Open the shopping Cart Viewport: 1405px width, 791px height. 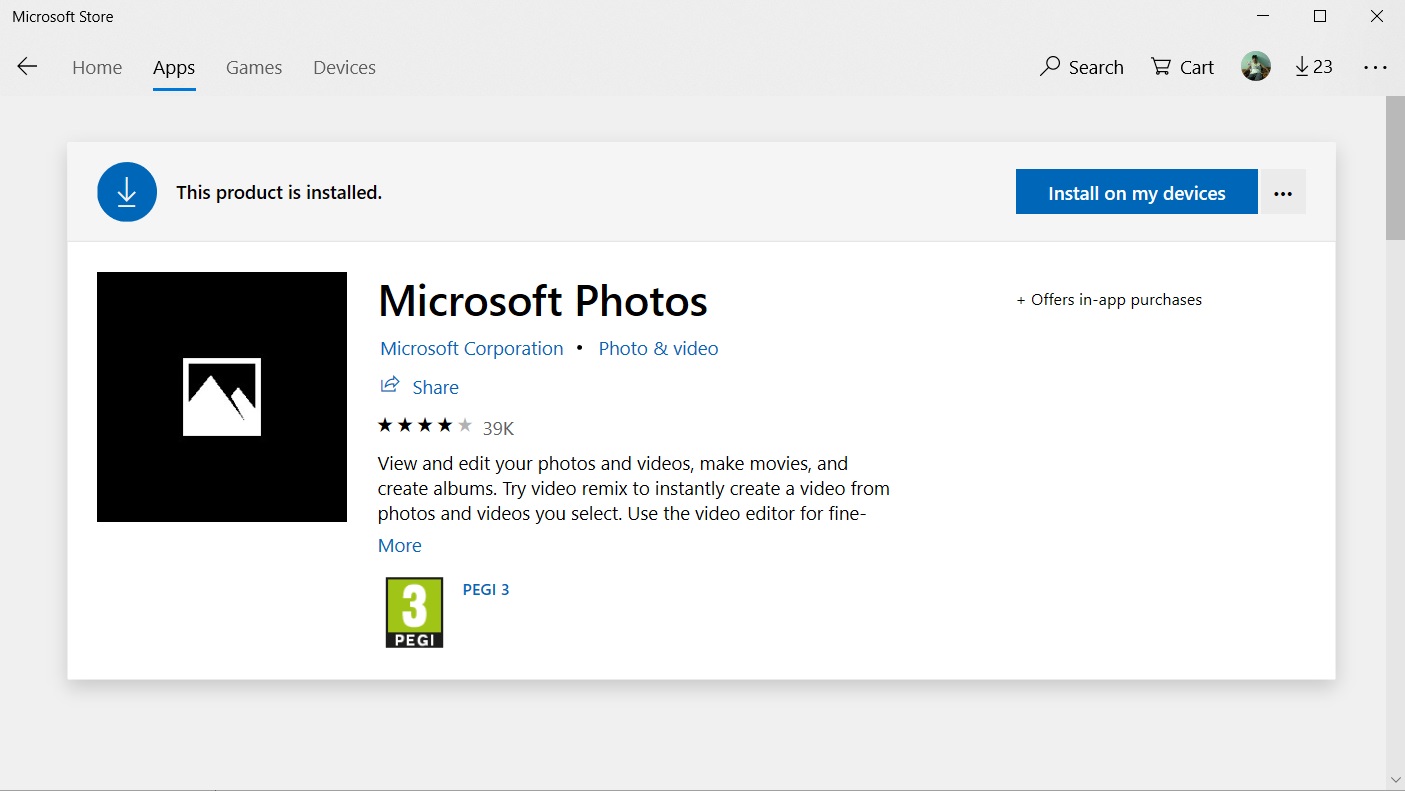1182,67
